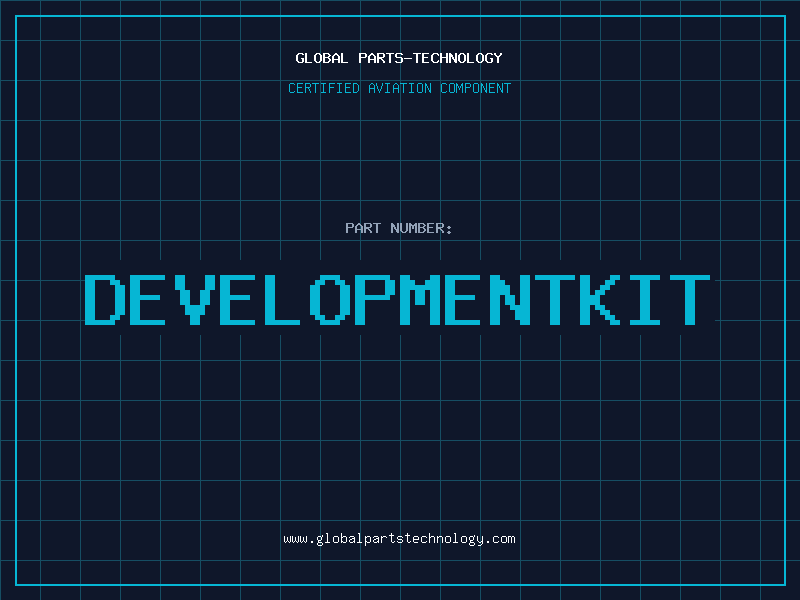Select the large letter M in DEVELOPMENTKIT
Screen dimensions: 800x600
click(419, 300)
